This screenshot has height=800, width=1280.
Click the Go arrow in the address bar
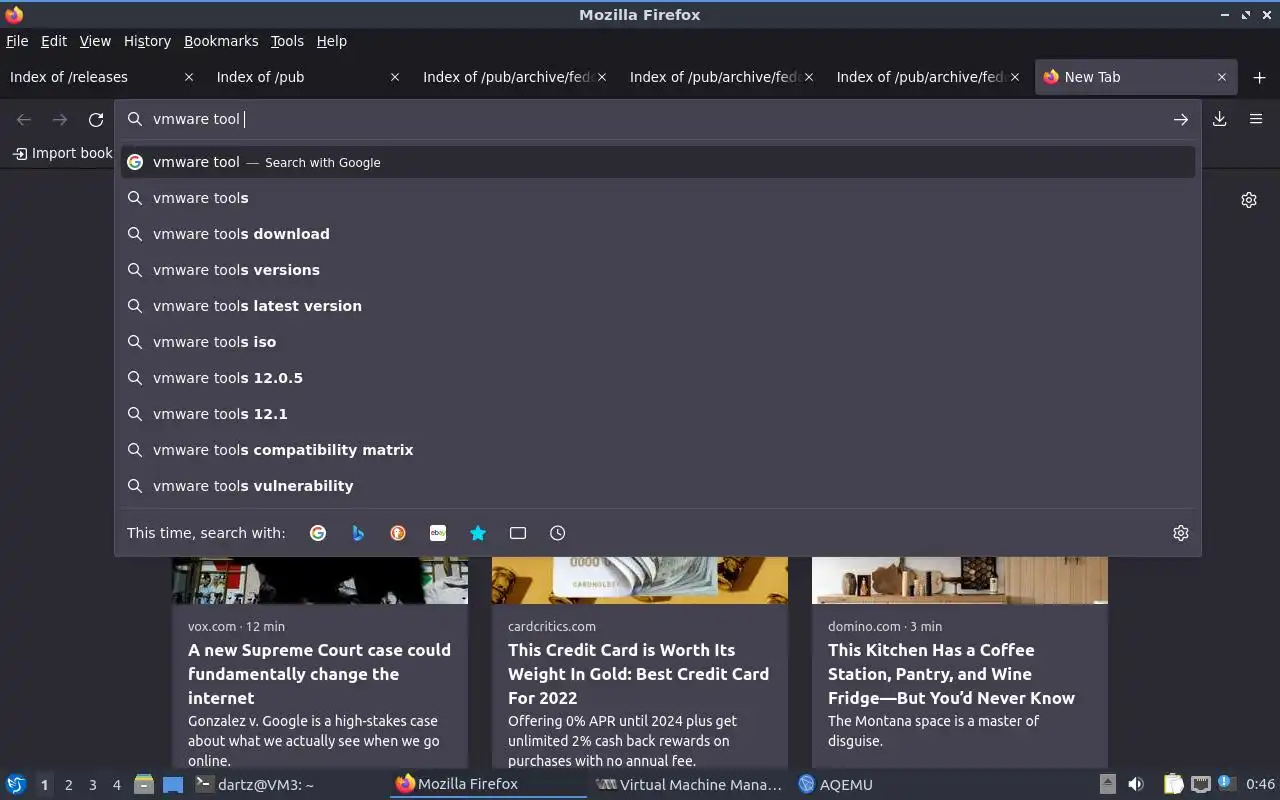pos(1181,119)
